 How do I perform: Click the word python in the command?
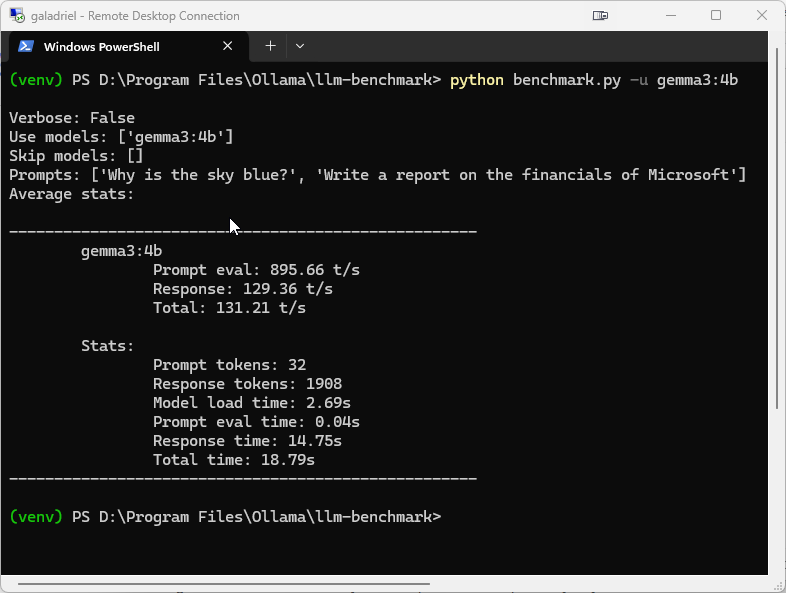(477, 80)
